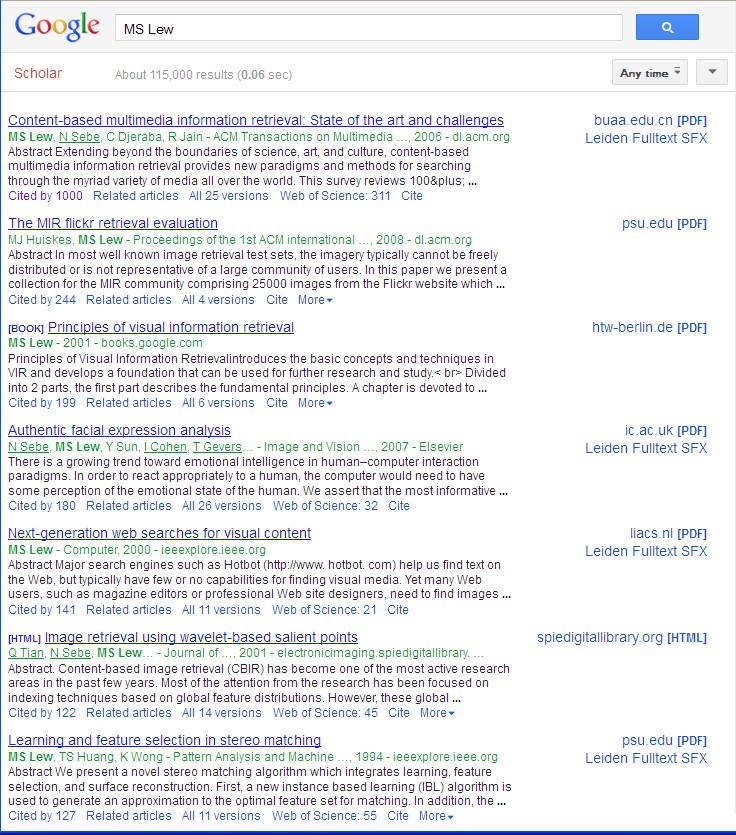Click Leiden Fulltext SFX under ic.ac.uk
The image size is (736, 835).
click(646, 448)
